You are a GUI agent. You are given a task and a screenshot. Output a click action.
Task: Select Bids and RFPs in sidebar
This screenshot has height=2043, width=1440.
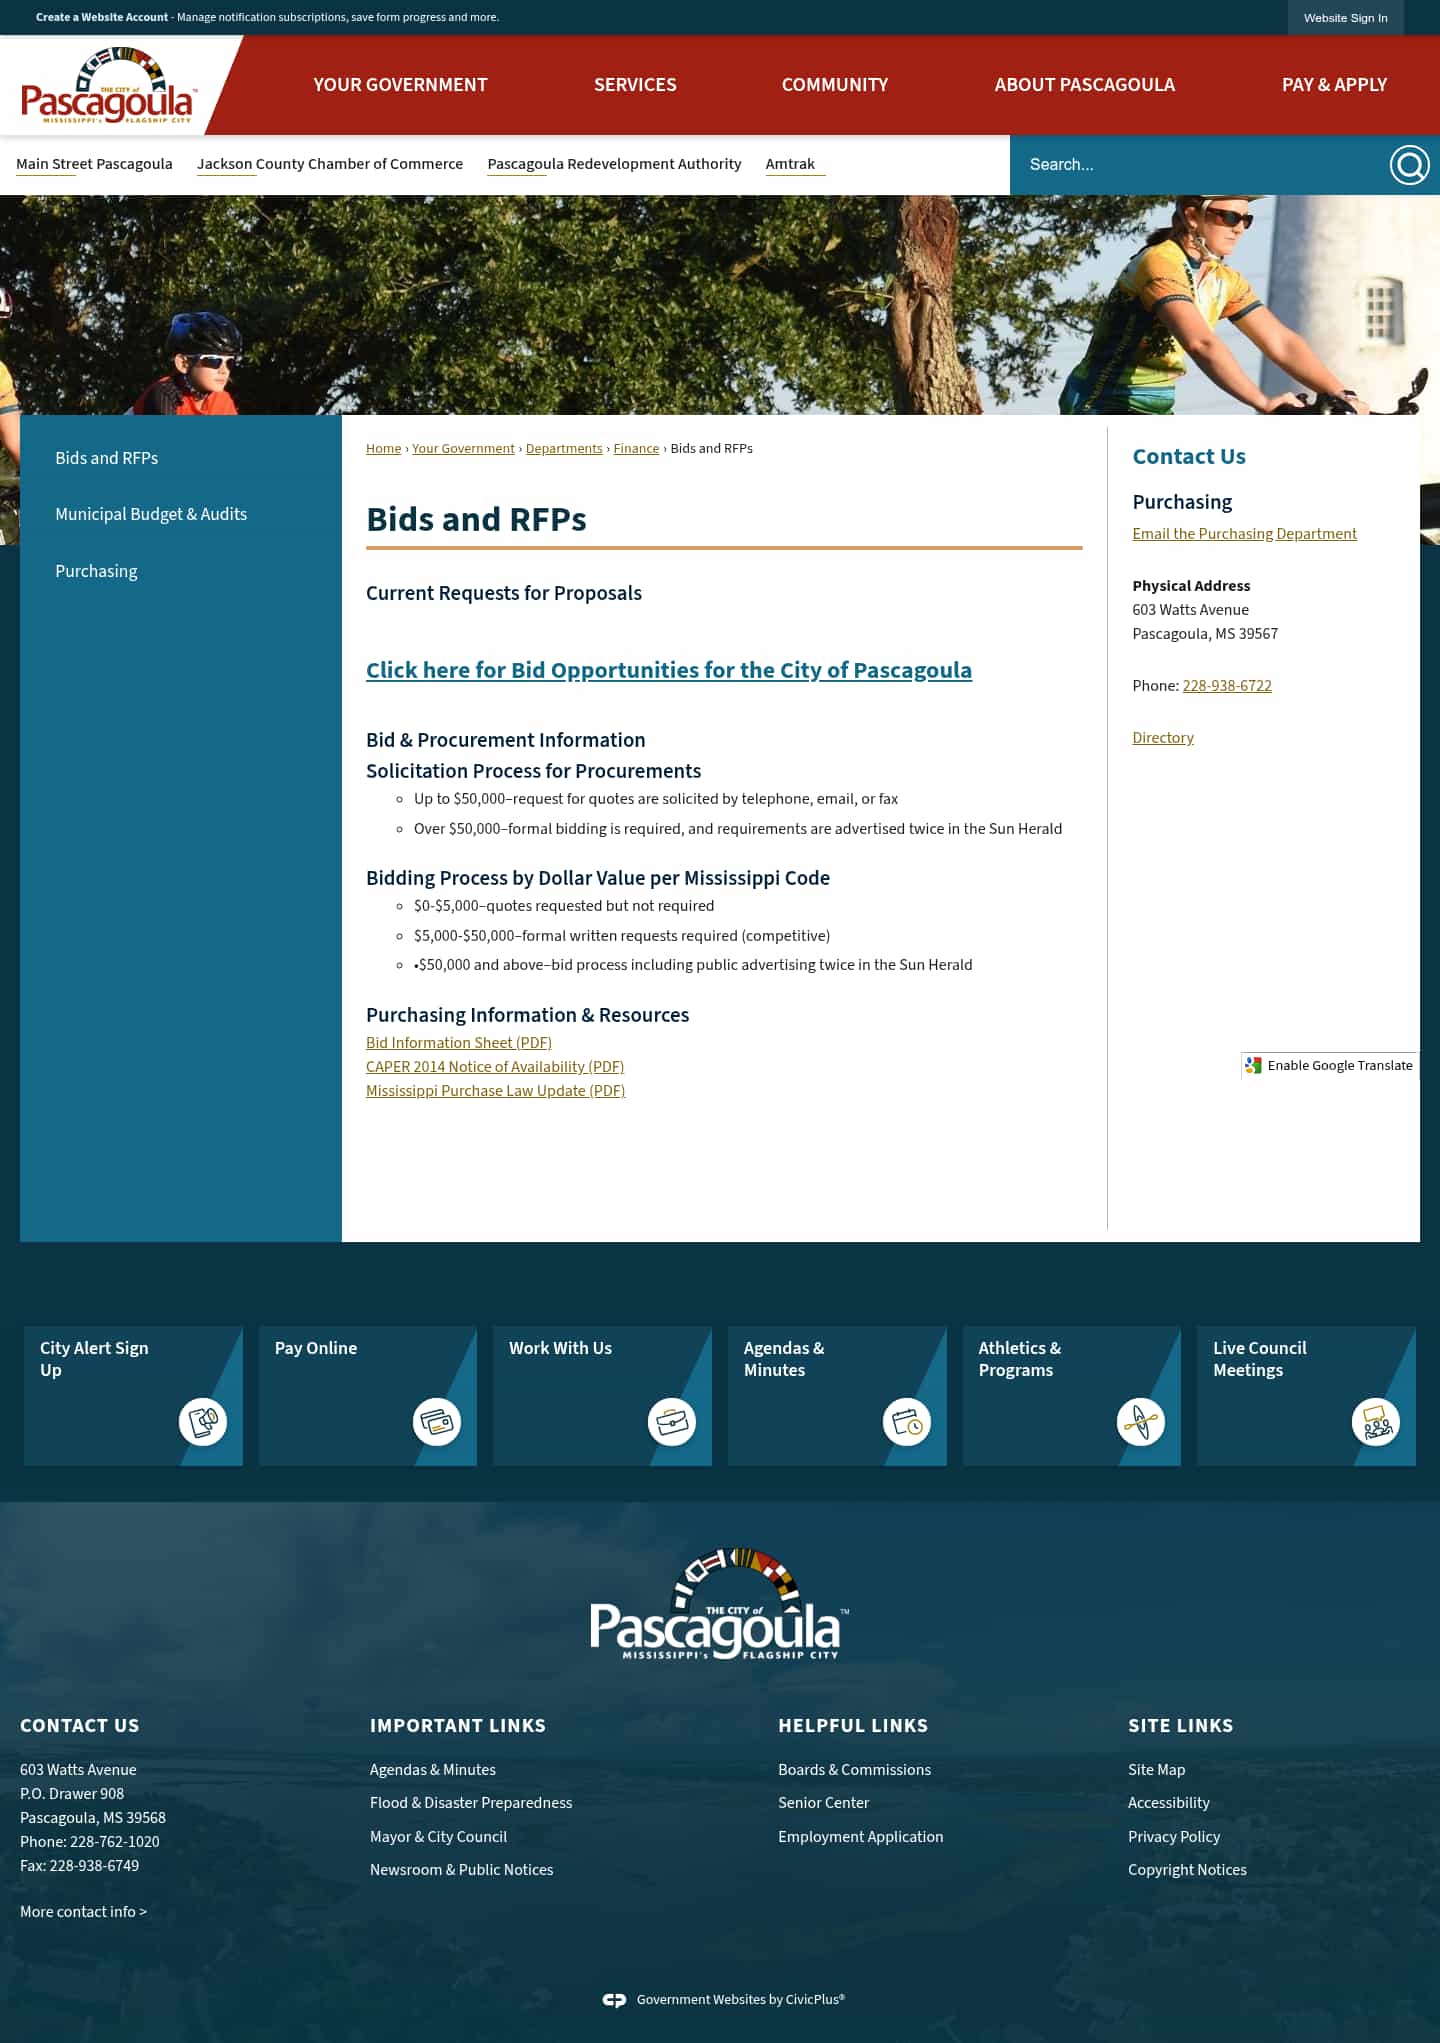tap(107, 458)
